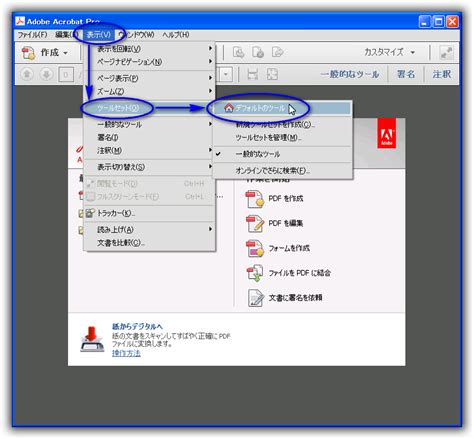Click the page number input field
Viewport: 474px width, 439px height.
click(x=66, y=75)
